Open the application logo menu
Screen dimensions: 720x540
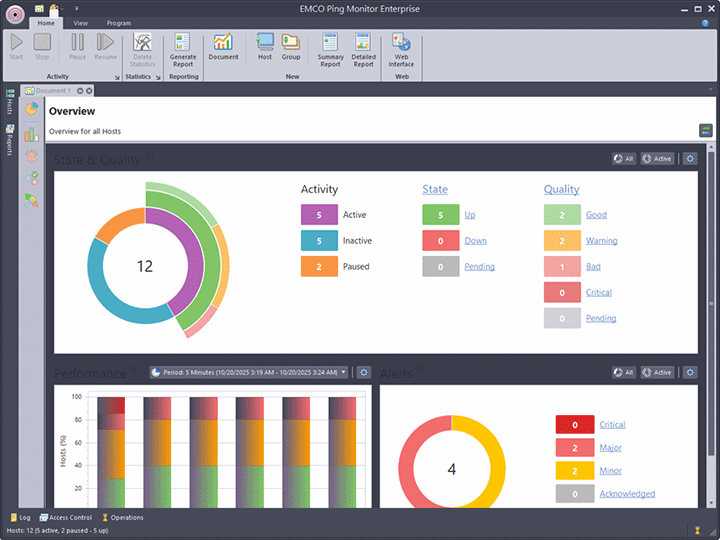point(15,14)
